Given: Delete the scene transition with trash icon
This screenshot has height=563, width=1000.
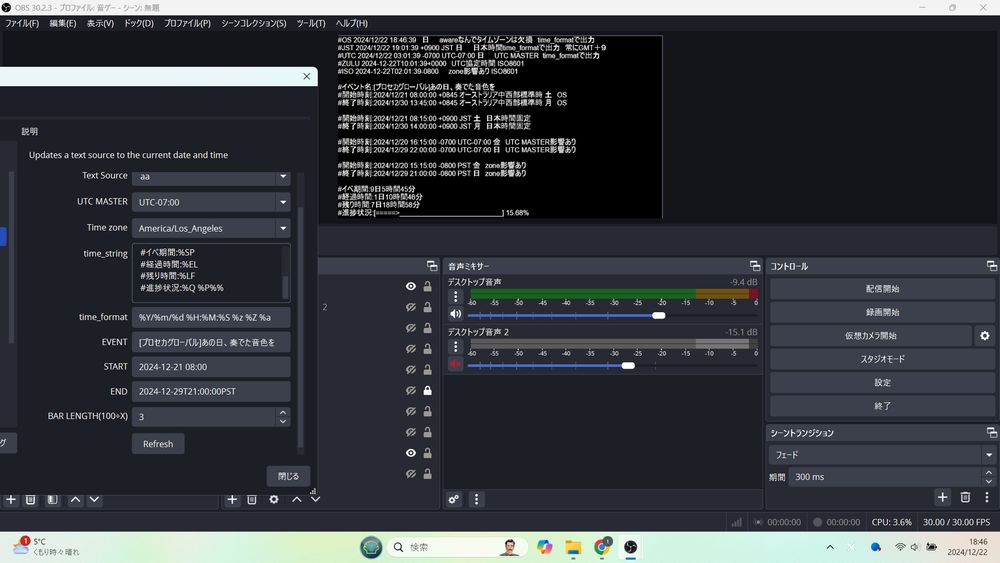Looking at the screenshot, I should point(965,497).
